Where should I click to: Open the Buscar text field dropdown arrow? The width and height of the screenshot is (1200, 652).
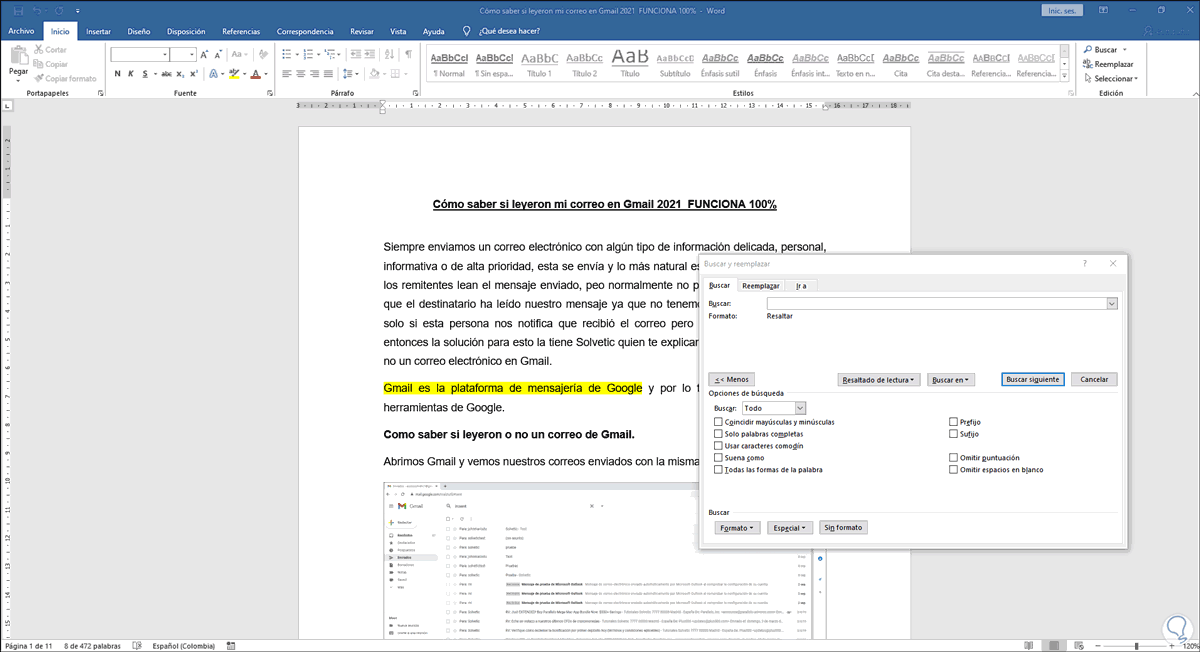point(1112,303)
